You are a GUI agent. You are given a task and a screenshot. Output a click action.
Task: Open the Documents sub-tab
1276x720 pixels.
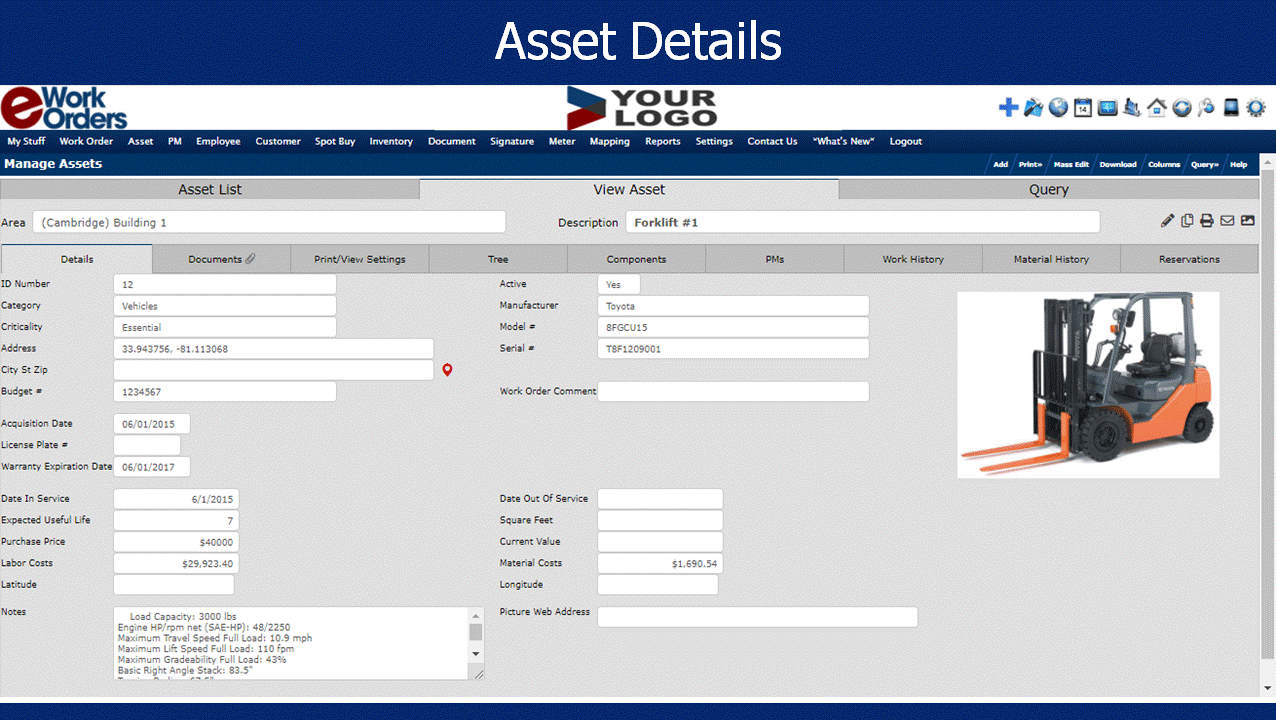(x=222, y=259)
